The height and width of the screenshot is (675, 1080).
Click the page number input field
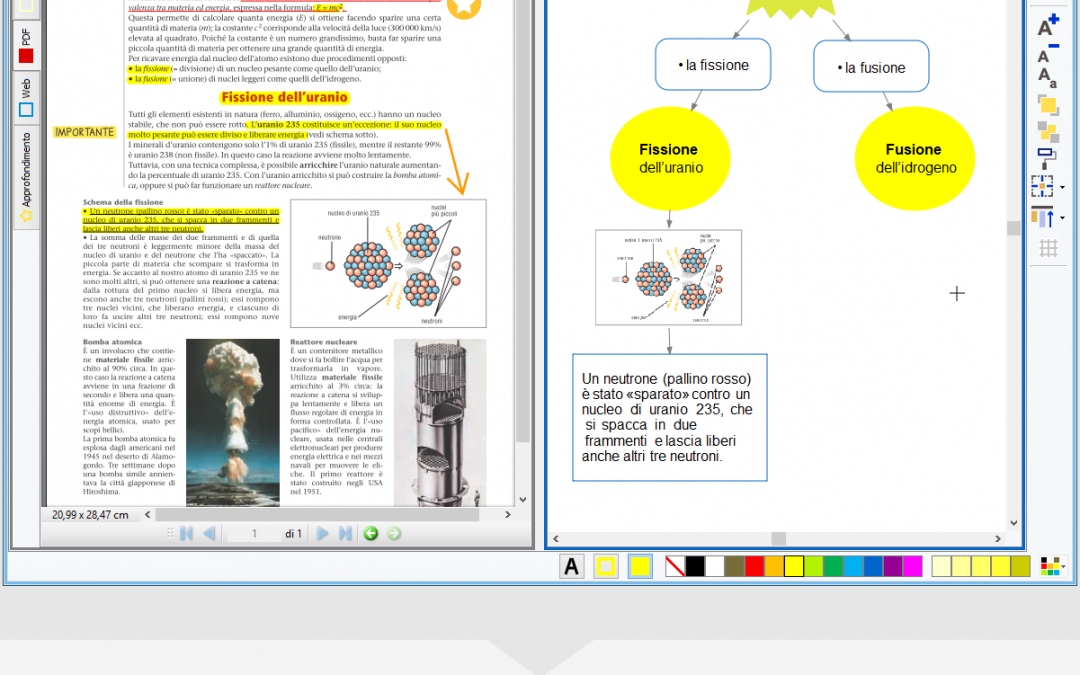[255, 534]
